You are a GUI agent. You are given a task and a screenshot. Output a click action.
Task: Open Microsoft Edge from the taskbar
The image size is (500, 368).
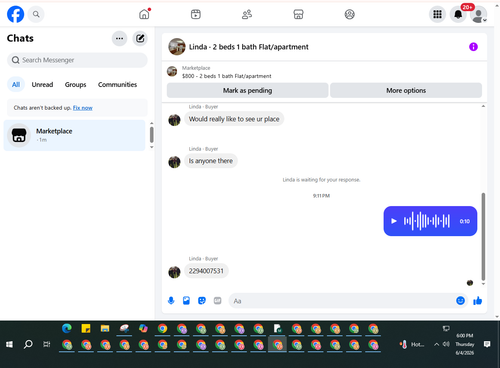pyautogui.click(x=67, y=329)
